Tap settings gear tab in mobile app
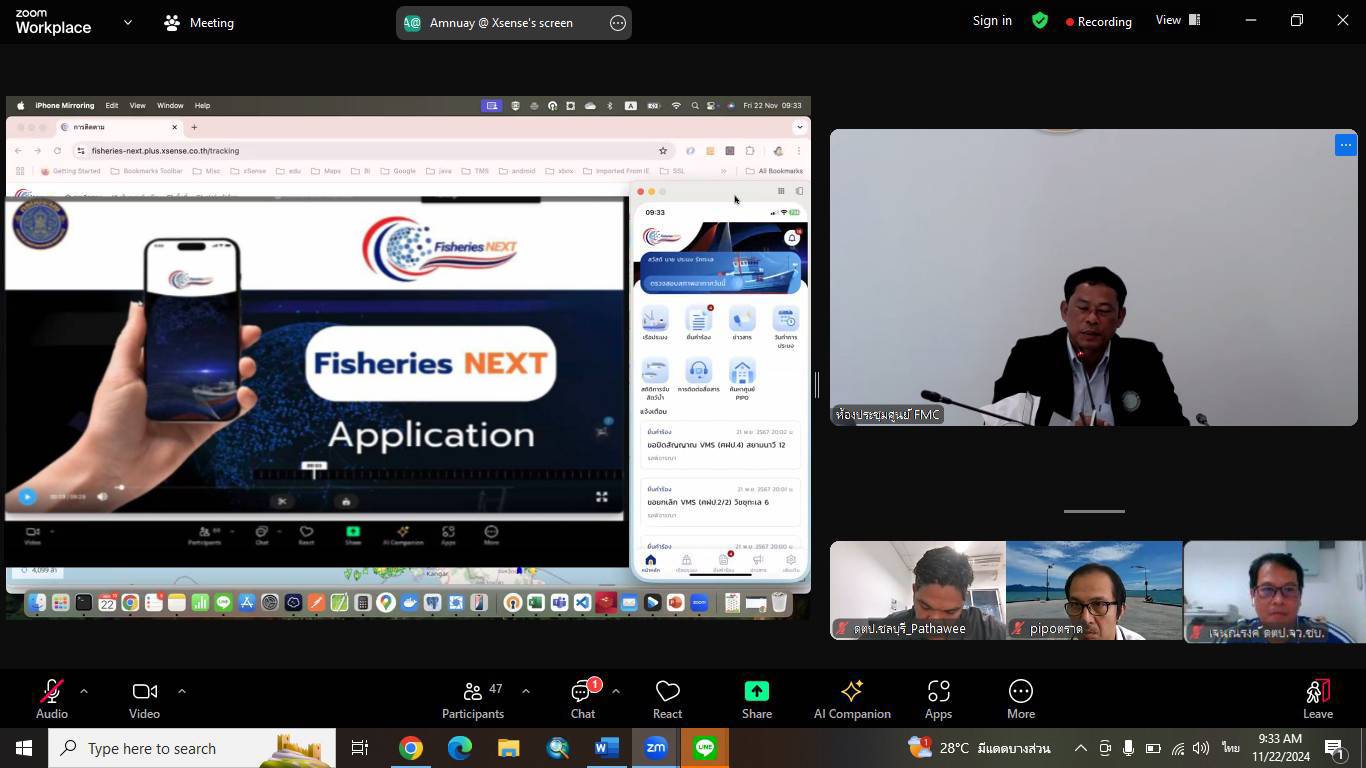 click(x=791, y=563)
